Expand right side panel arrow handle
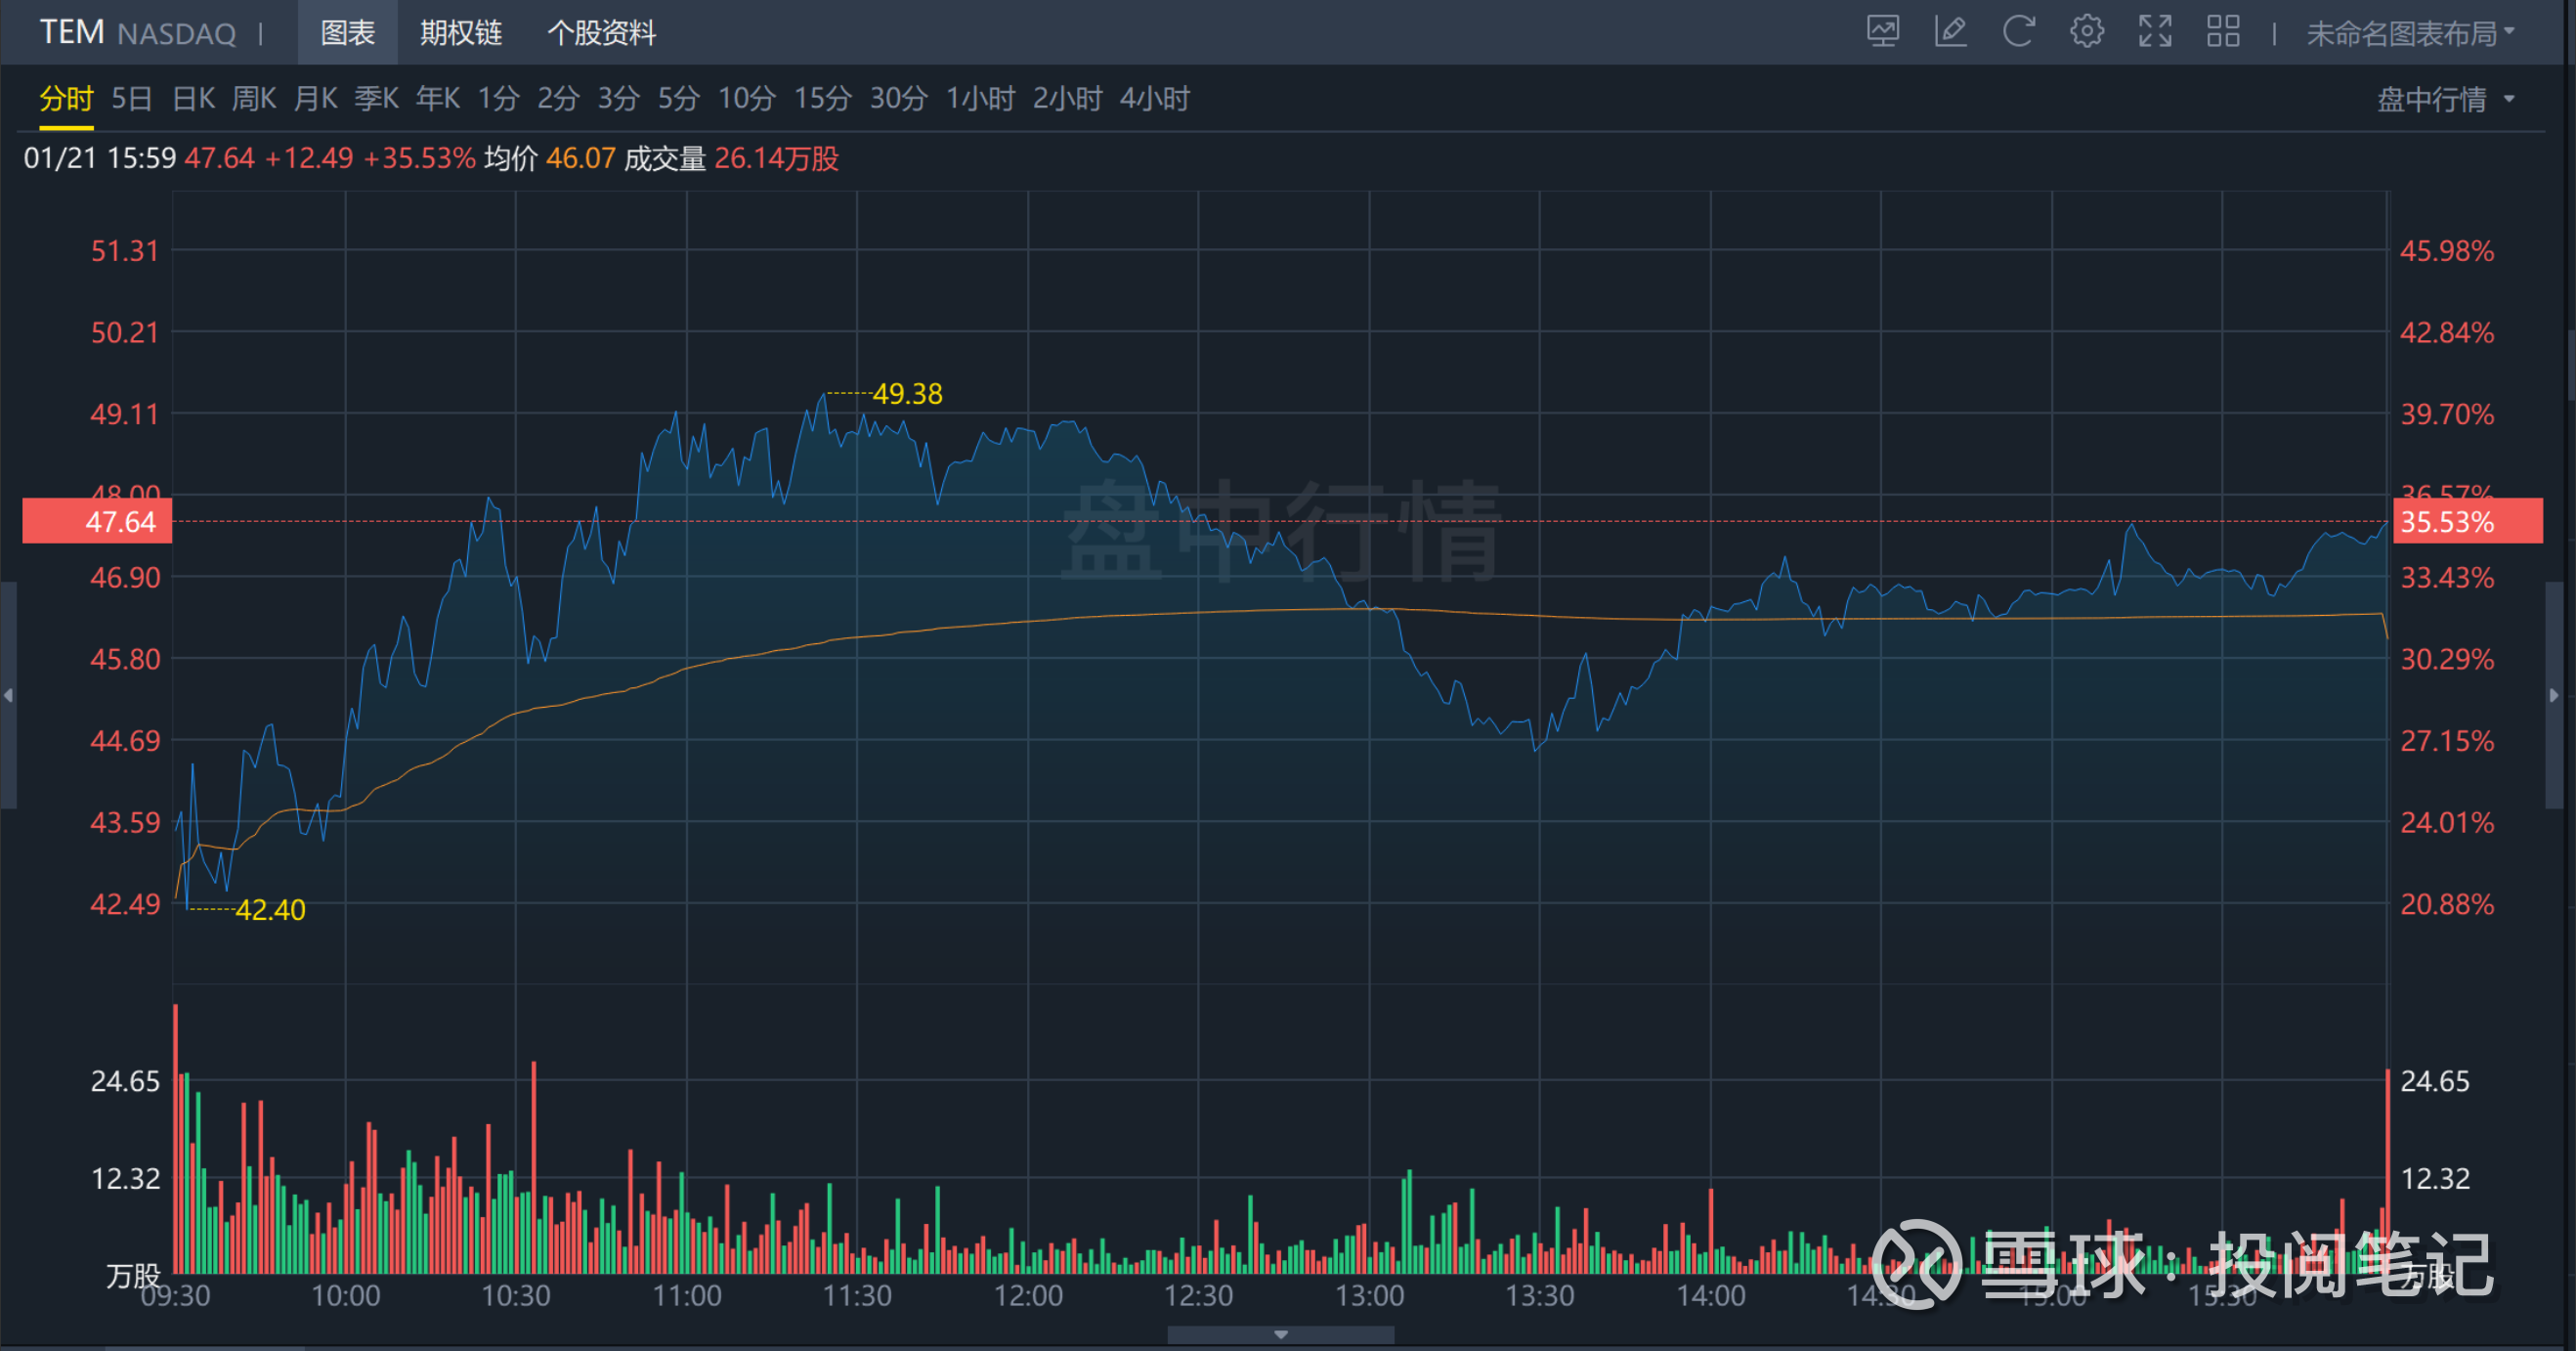 (x=2554, y=695)
